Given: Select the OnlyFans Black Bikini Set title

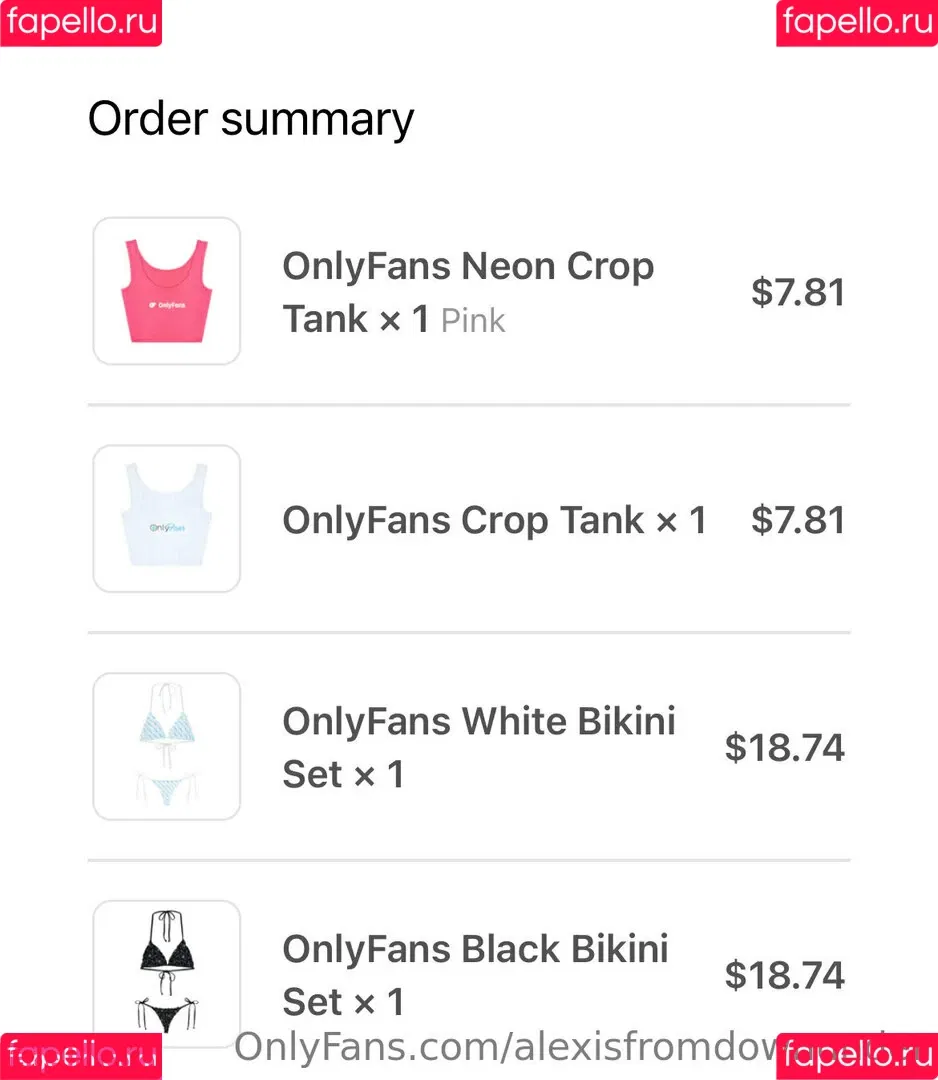Looking at the screenshot, I should coord(475,975).
